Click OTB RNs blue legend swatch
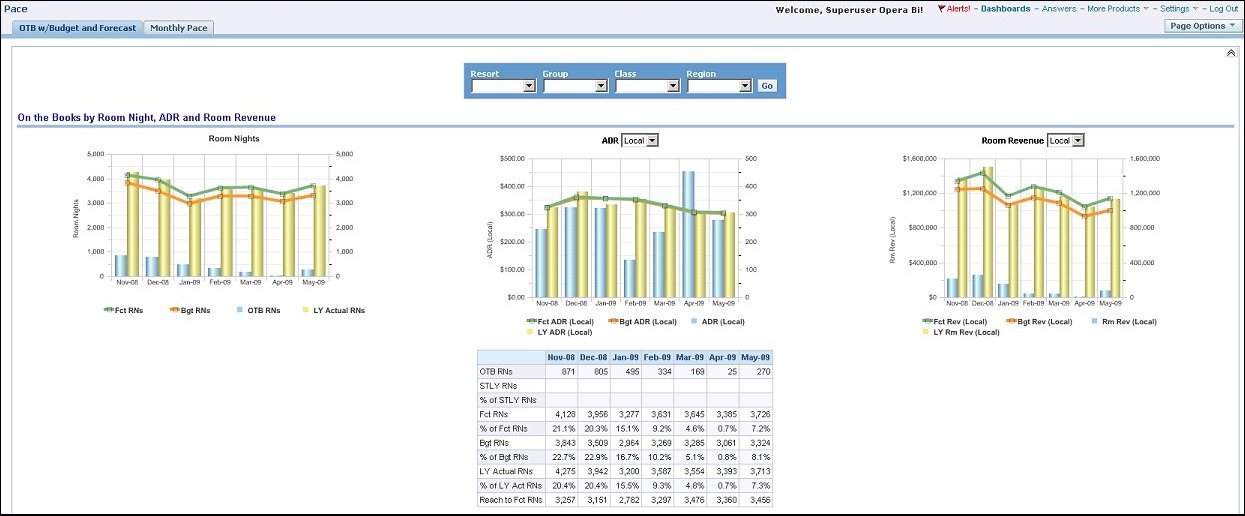Image resolution: width=1245 pixels, height=516 pixels. point(239,310)
